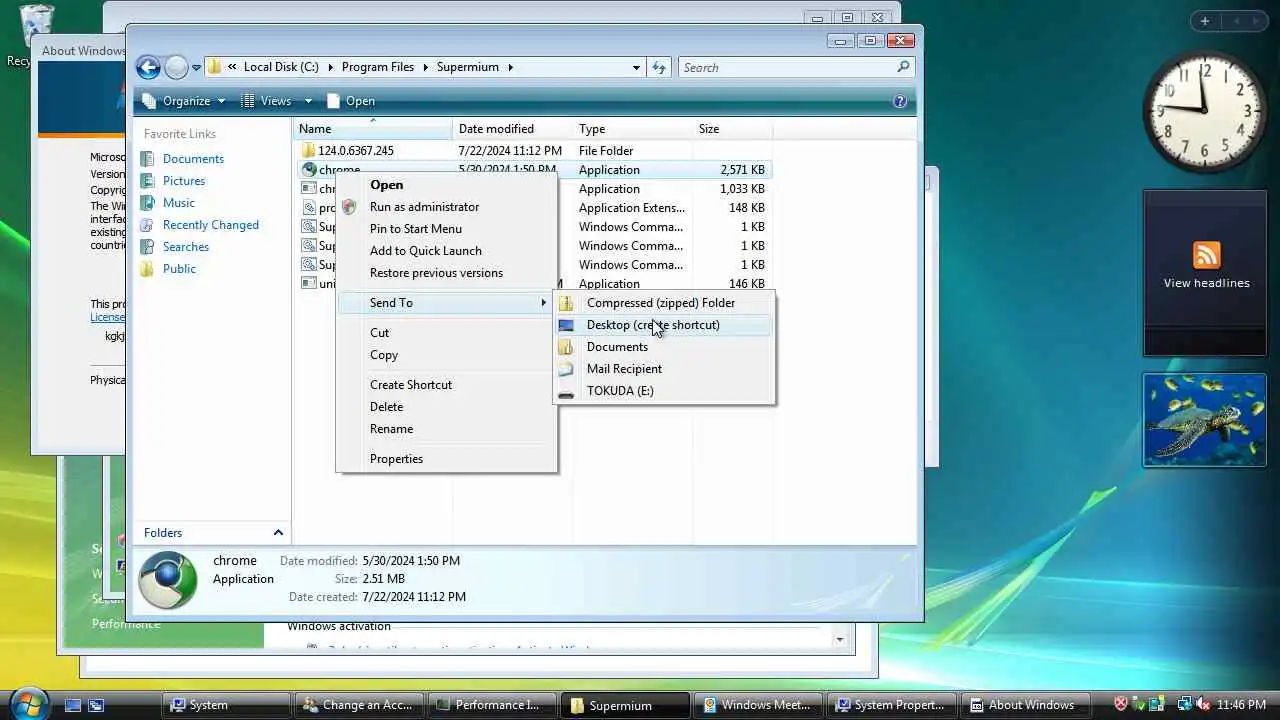
Task: Send to Documents from the submenu
Action: point(664,347)
